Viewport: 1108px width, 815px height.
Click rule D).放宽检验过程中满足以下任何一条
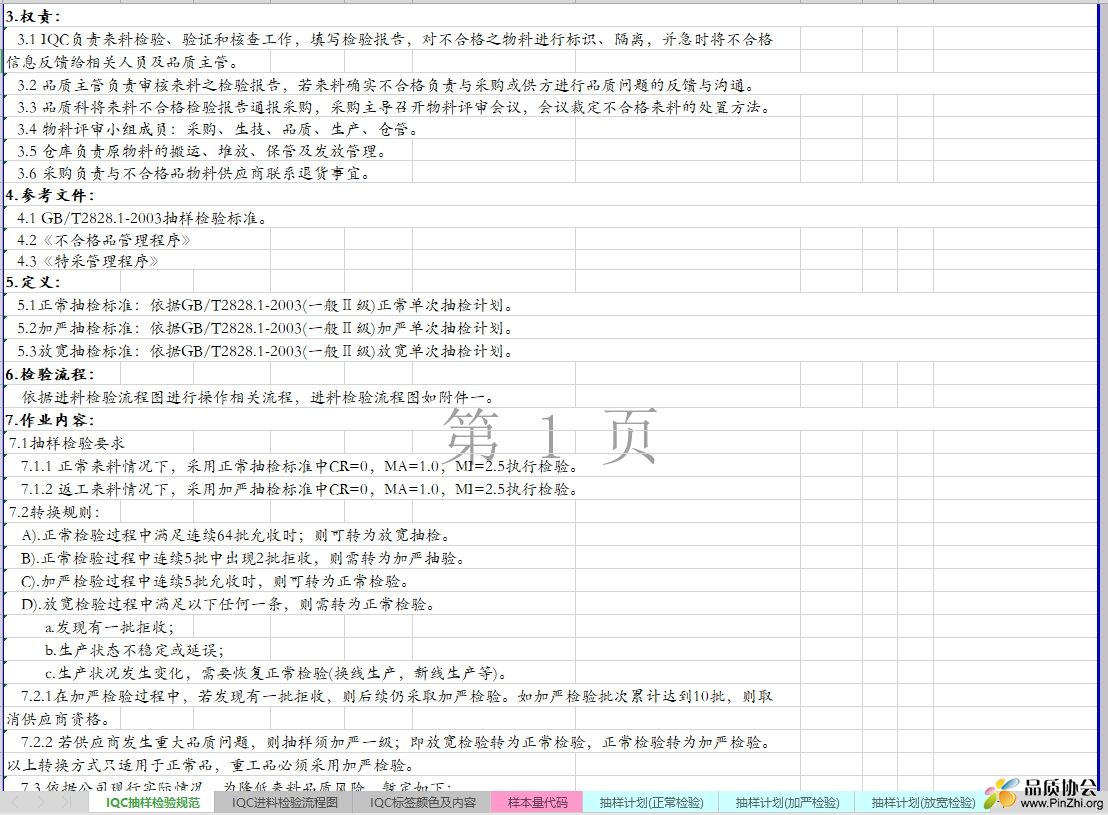[x=228, y=604]
